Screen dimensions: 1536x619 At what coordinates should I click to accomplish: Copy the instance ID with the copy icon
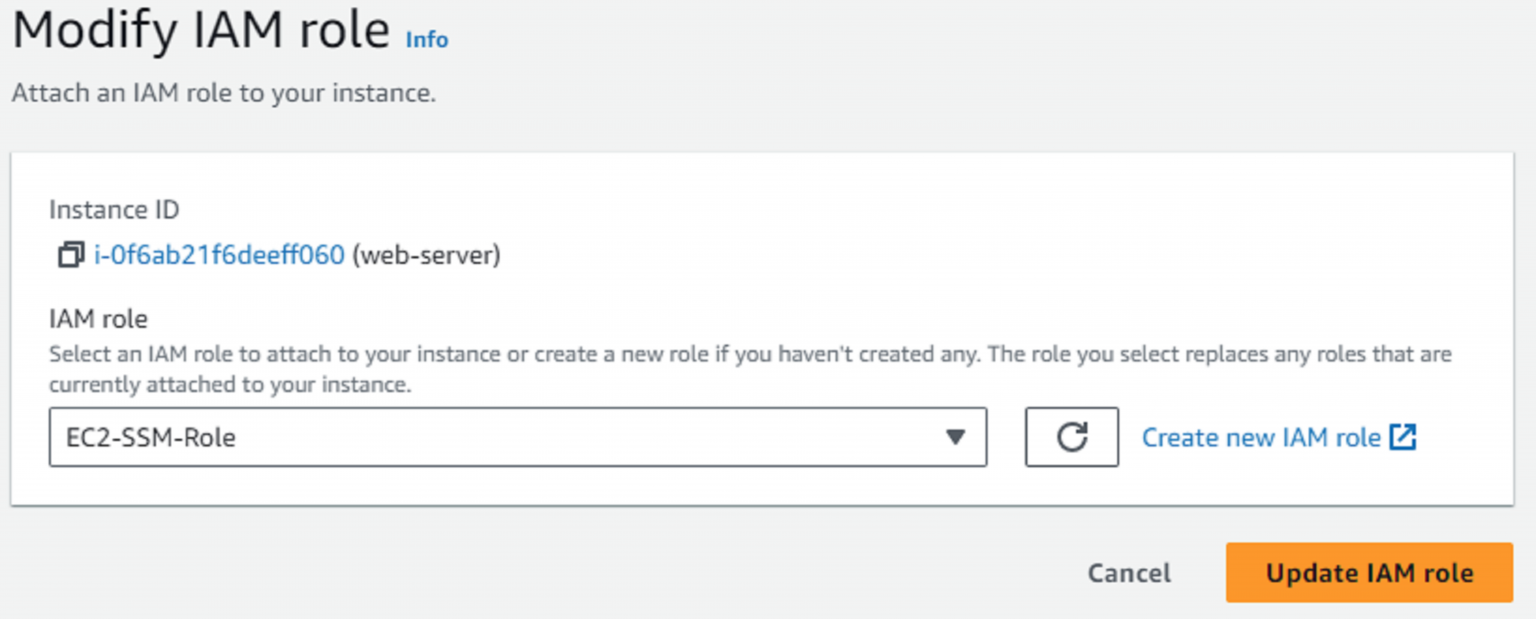pyautogui.click(x=69, y=256)
